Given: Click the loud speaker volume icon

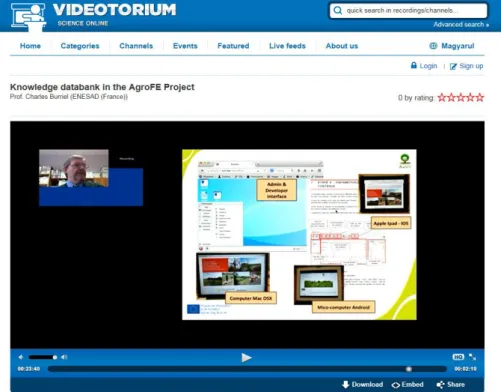Looking at the screenshot, I should pos(64,357).
